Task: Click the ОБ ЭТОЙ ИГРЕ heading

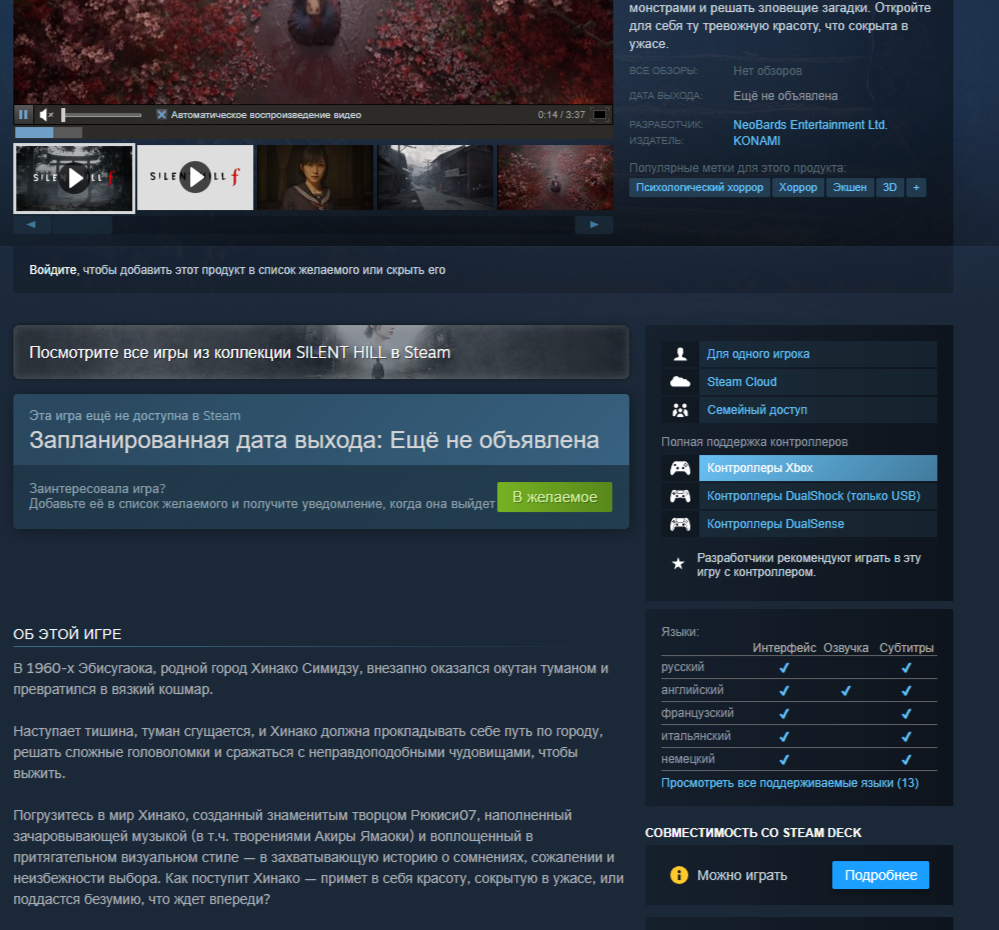Action: pos(67,634)
